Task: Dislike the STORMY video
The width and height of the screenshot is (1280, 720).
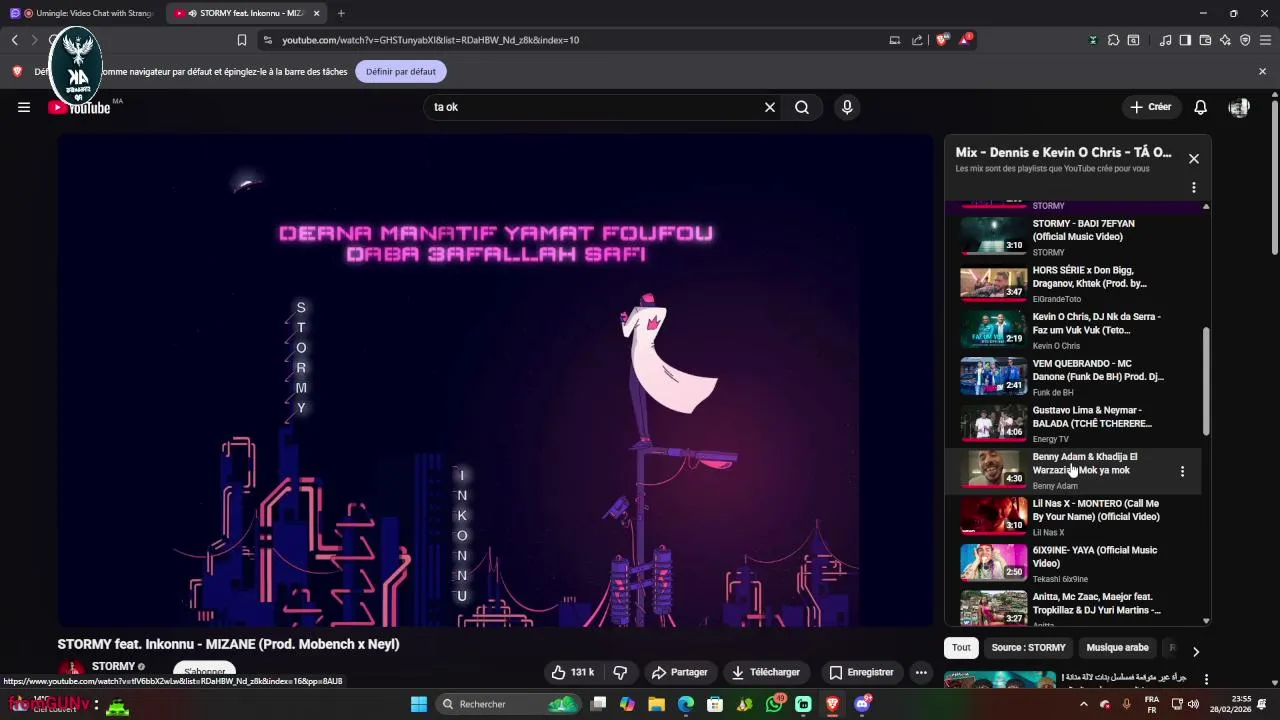Action: pyautogui.click(x=620, y=672)
